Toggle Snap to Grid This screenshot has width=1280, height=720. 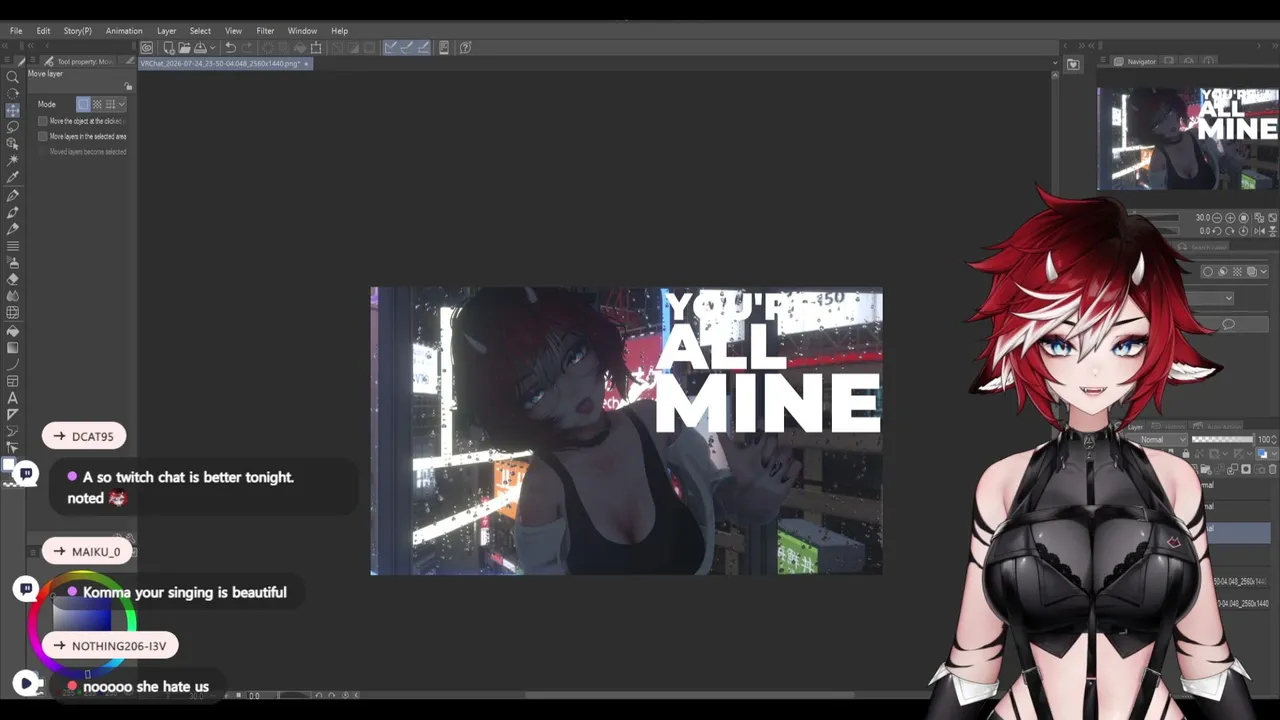[423, 47]
